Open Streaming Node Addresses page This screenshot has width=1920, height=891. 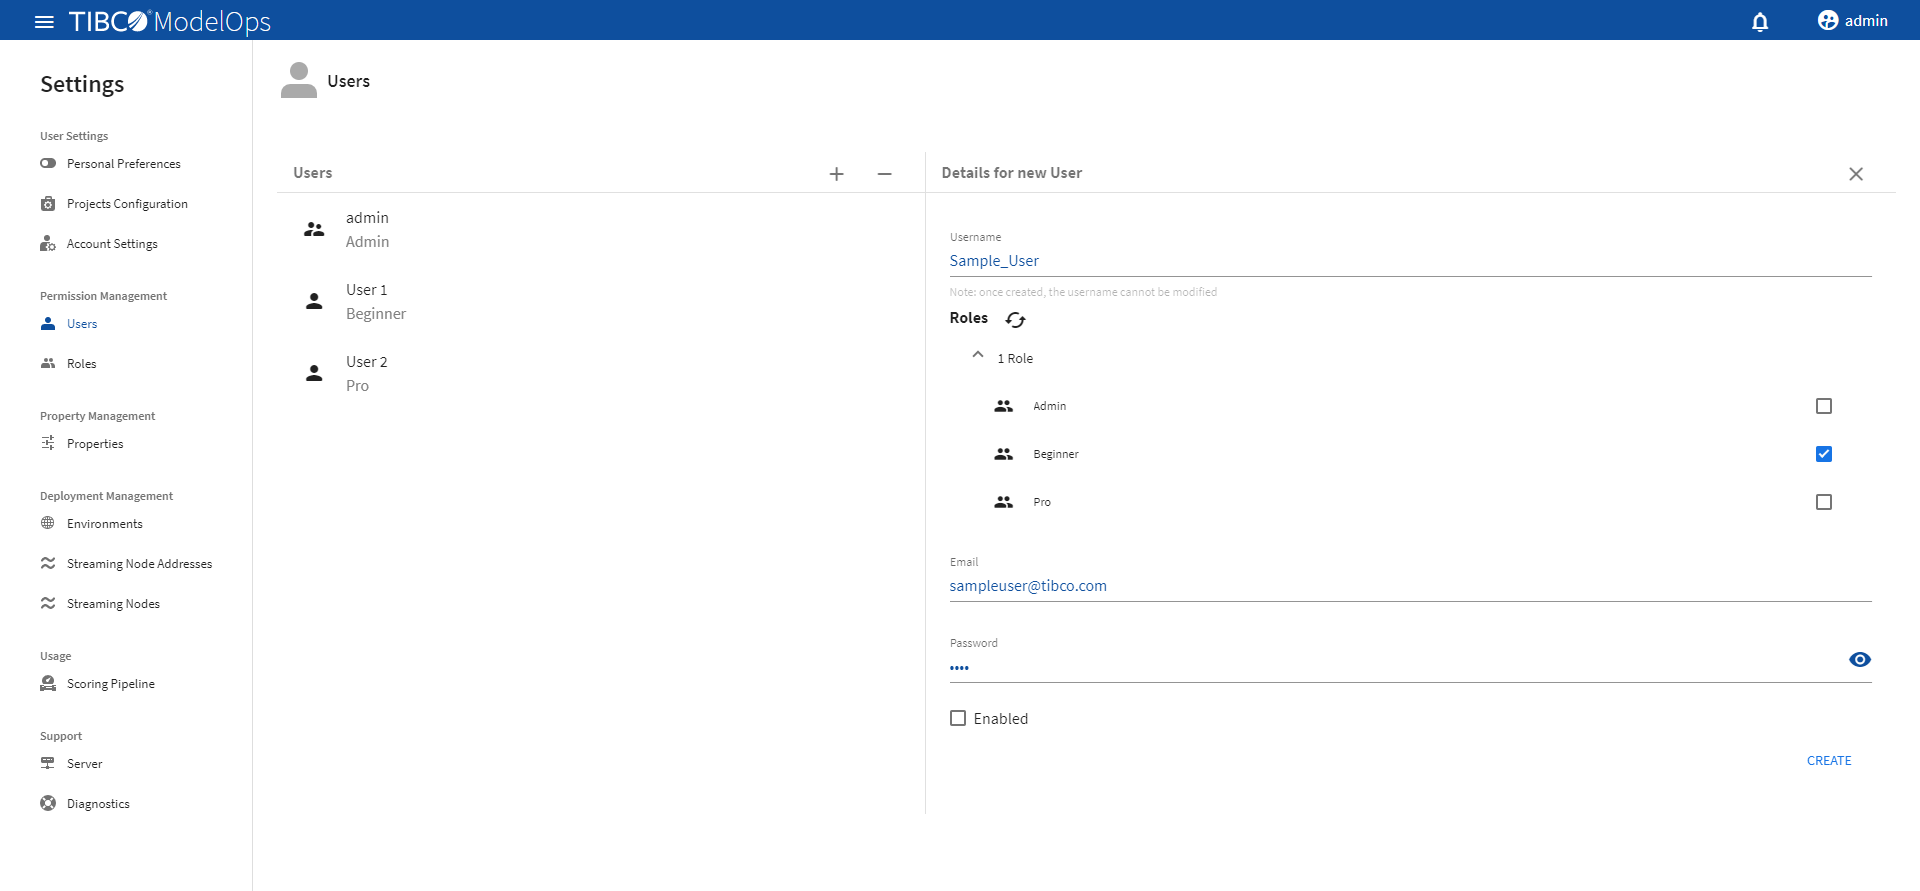click(139, 564)
